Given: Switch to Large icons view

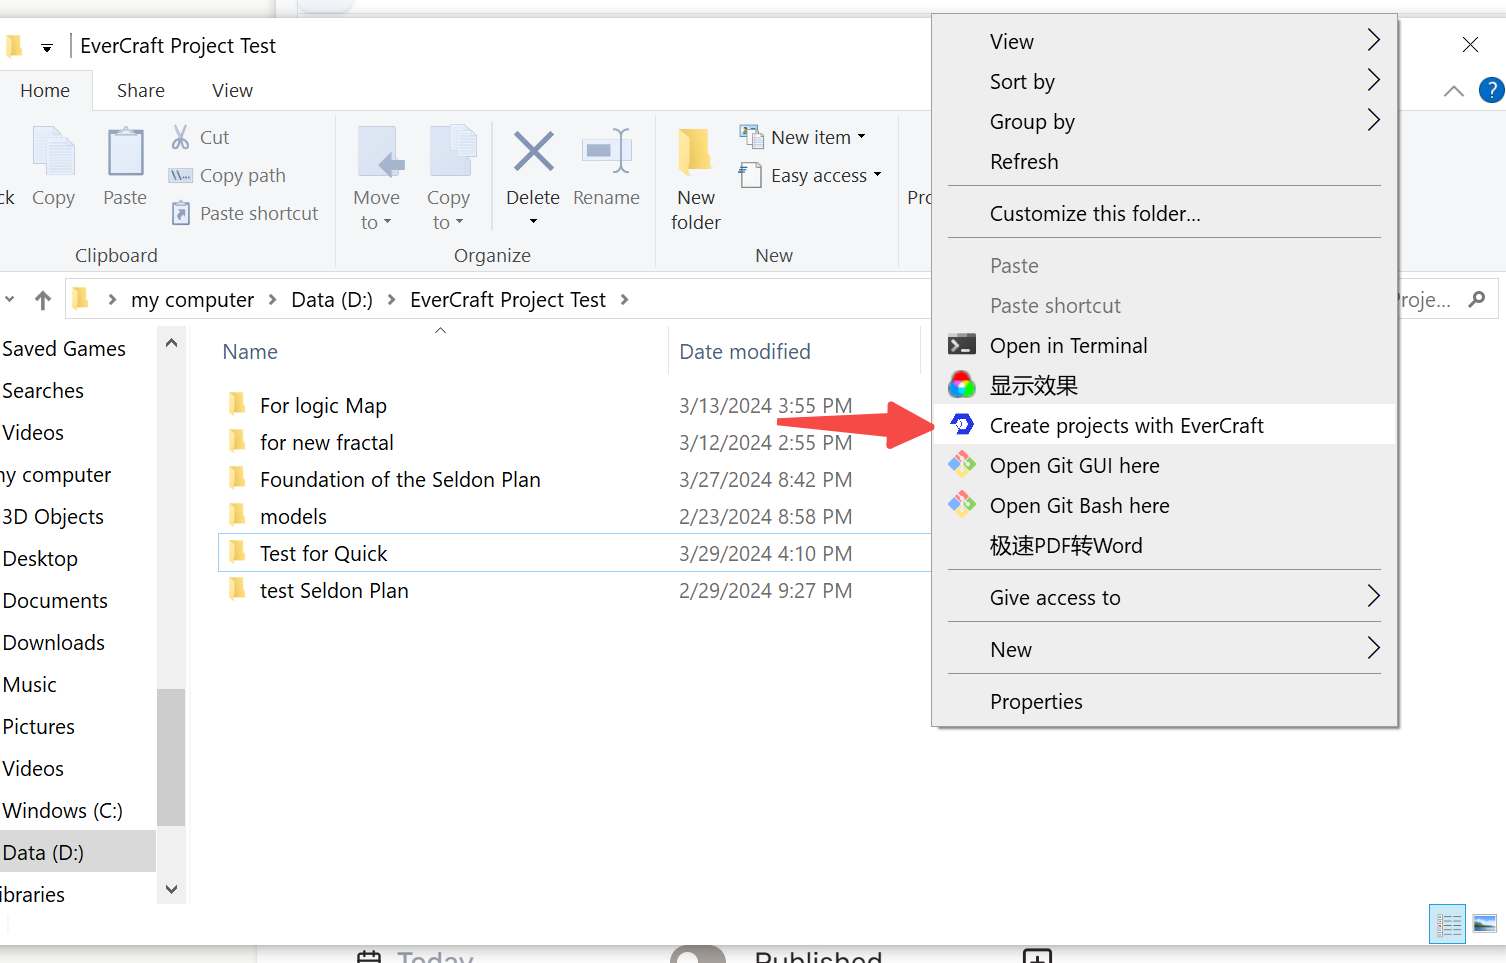Looking at the screenshot, I should 1485,924.
